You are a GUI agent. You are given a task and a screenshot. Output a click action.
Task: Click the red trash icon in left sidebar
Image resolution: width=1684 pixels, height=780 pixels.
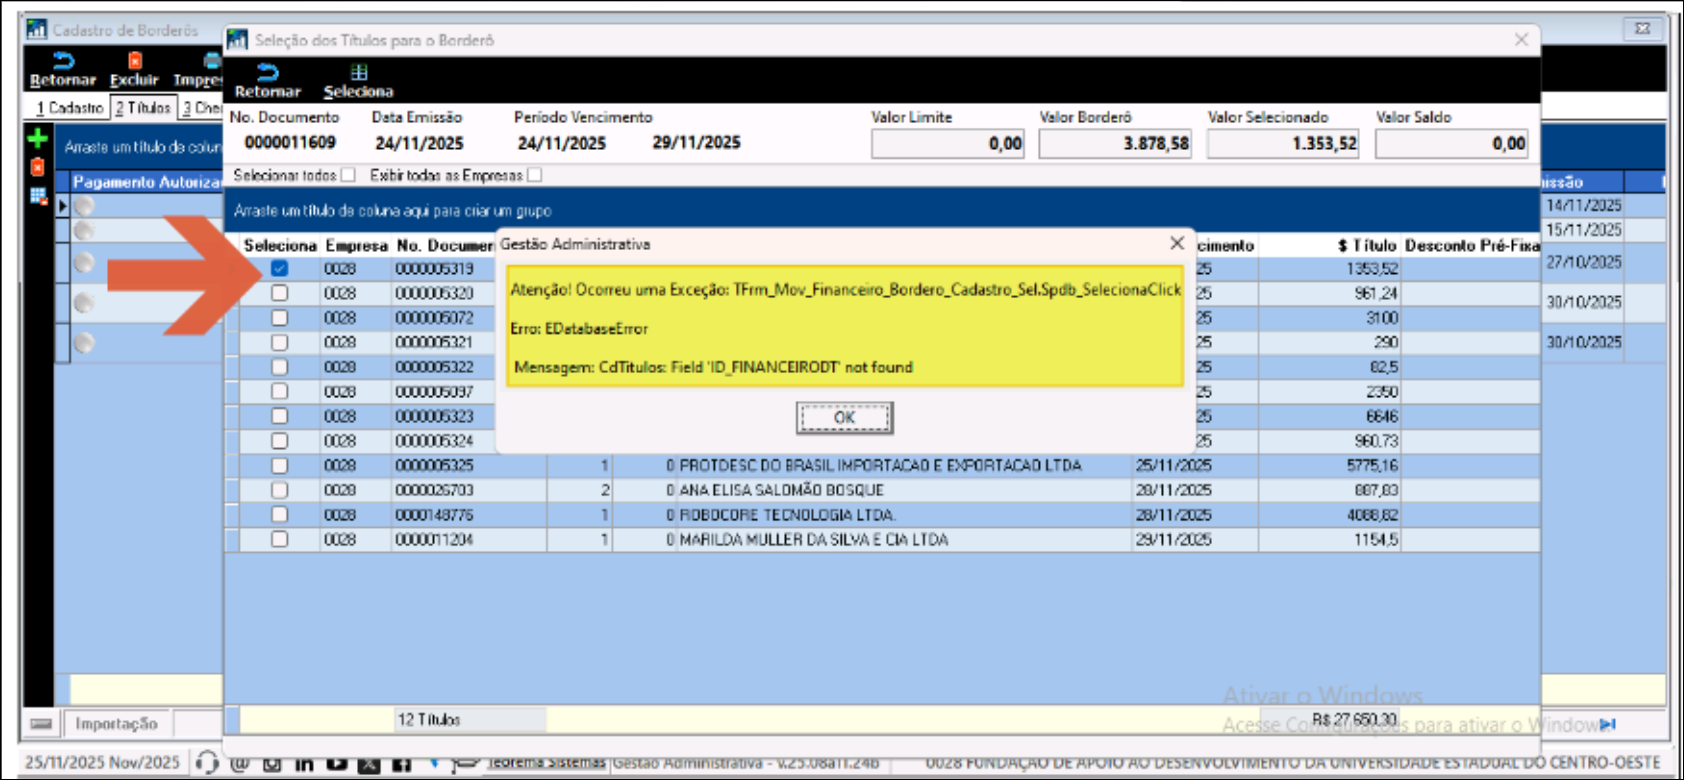[x=38, y=167]
